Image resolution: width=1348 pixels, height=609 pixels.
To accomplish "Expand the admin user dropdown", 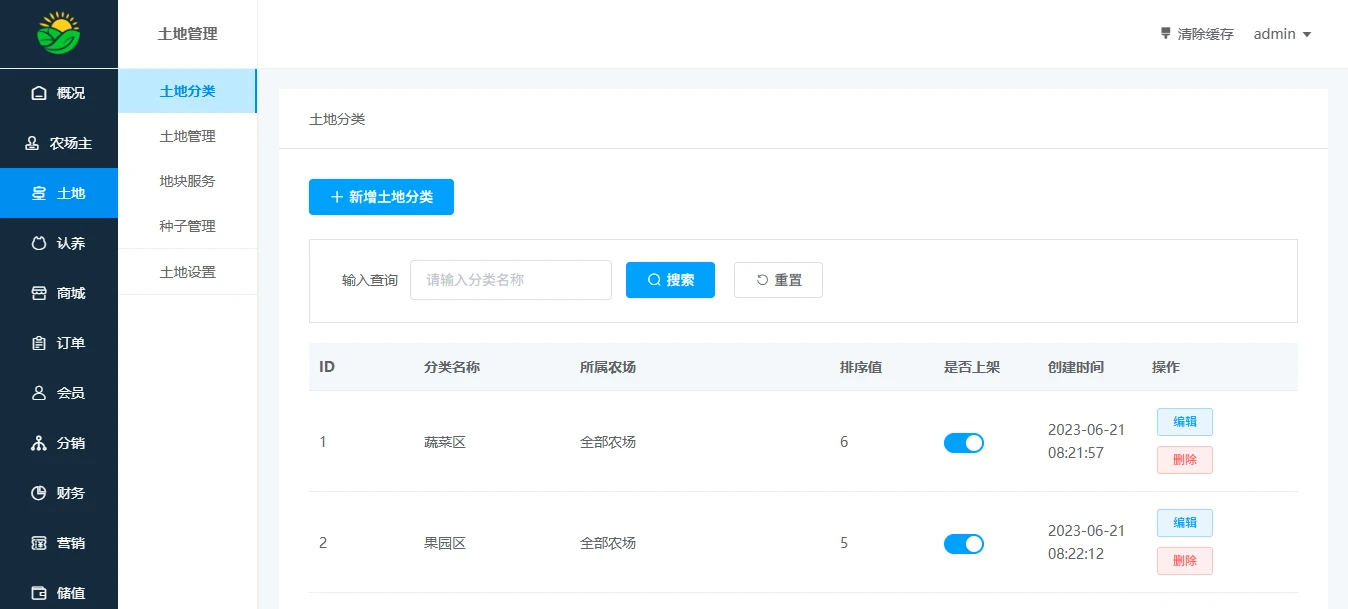I will point(1282,34).
